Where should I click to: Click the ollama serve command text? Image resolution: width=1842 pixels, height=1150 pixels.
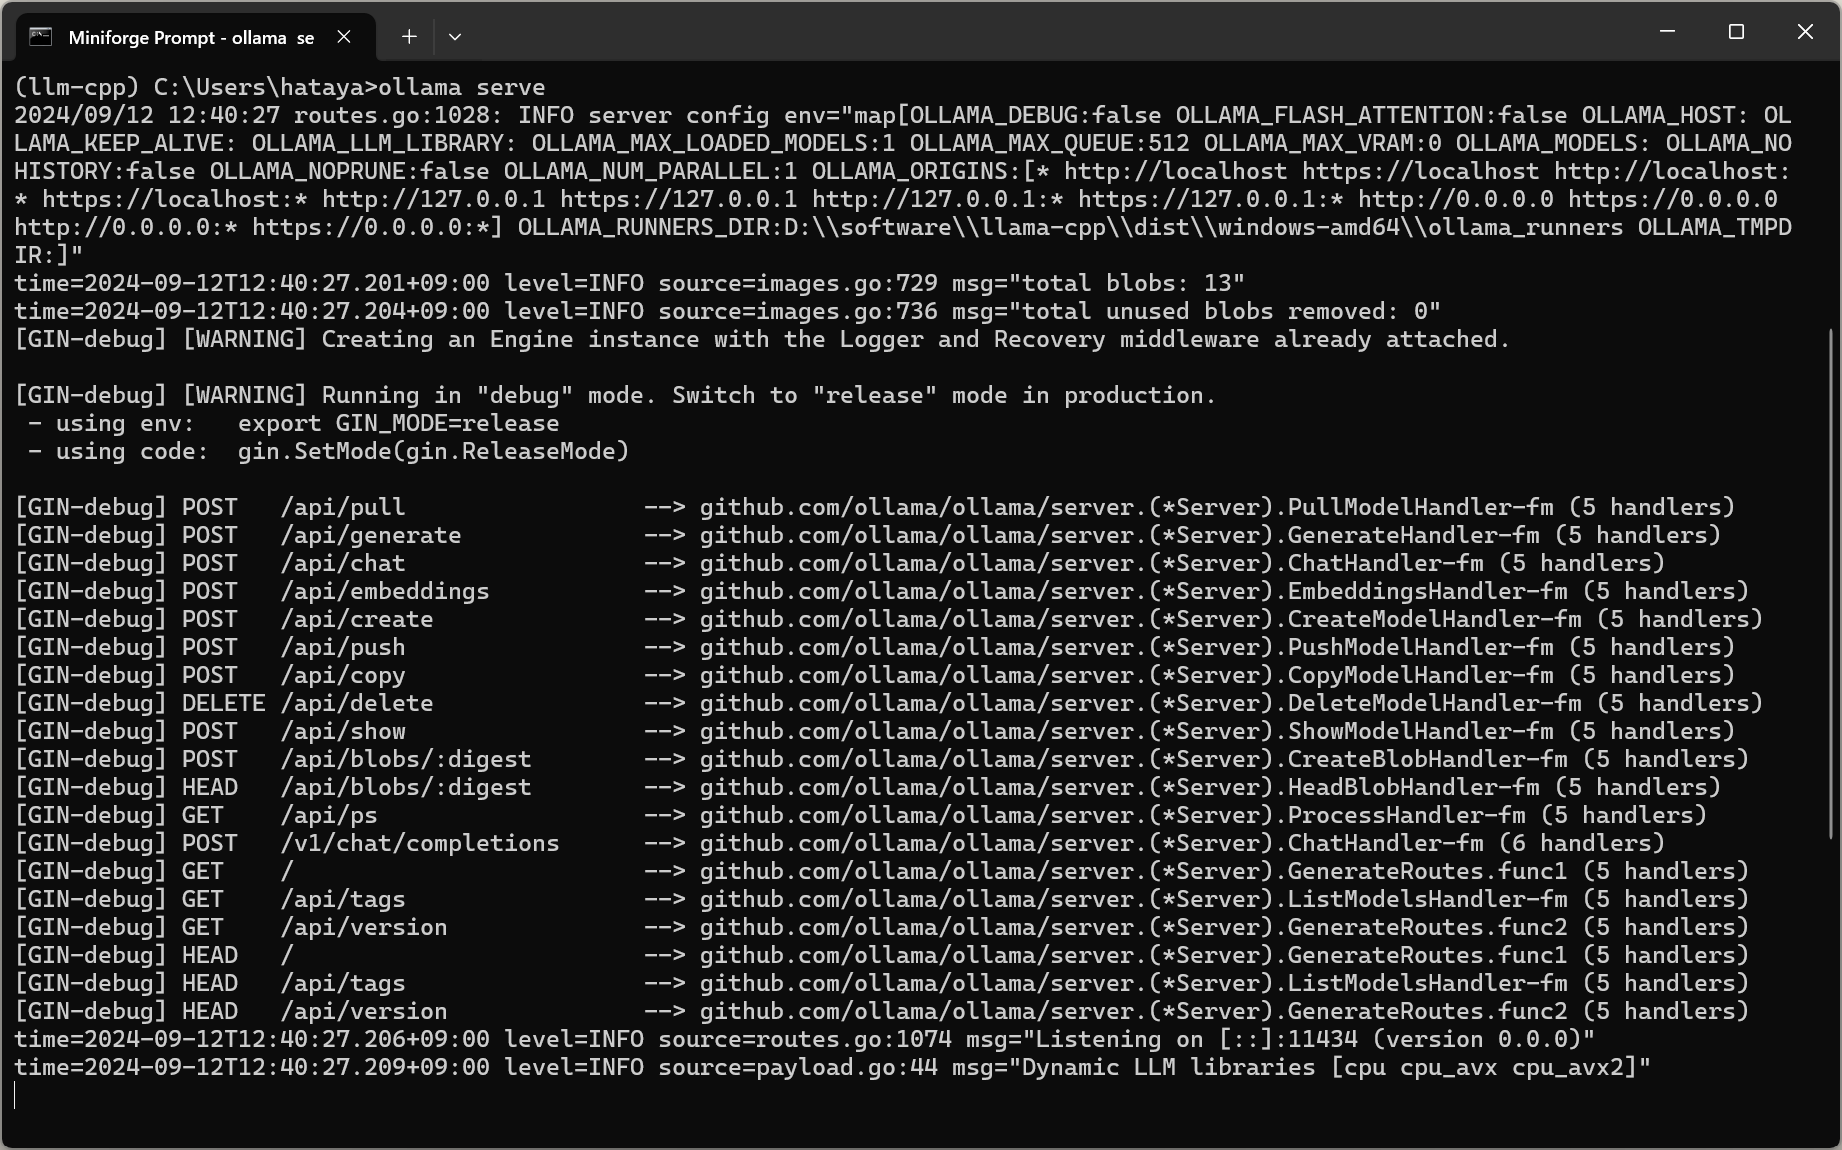pos(460,87)
